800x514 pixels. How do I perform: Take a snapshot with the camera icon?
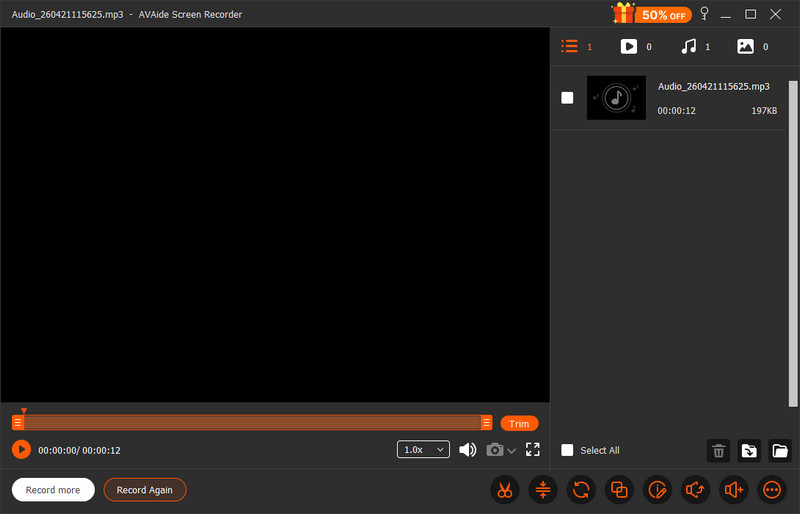[x=494, y=450]
